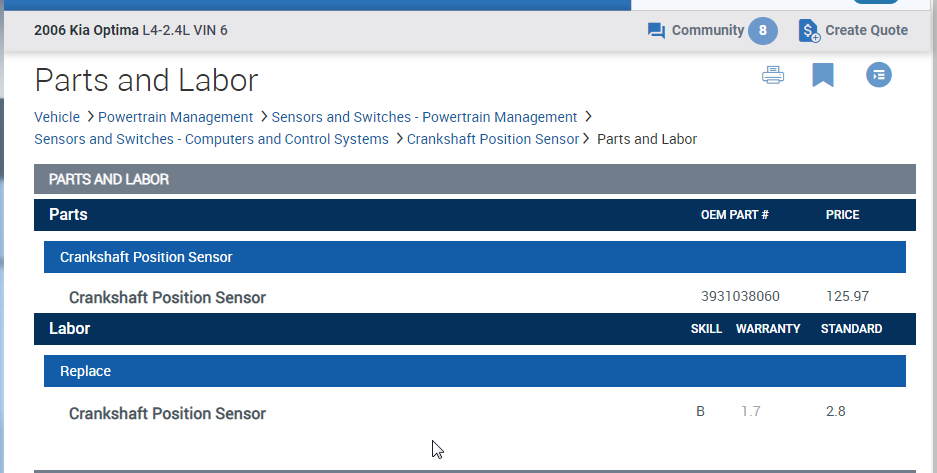Open Sensors and Switches - Computers and Control Systems
Viewport: 937px width, 473px height.
pyautogui.click(x=211, y=139)
